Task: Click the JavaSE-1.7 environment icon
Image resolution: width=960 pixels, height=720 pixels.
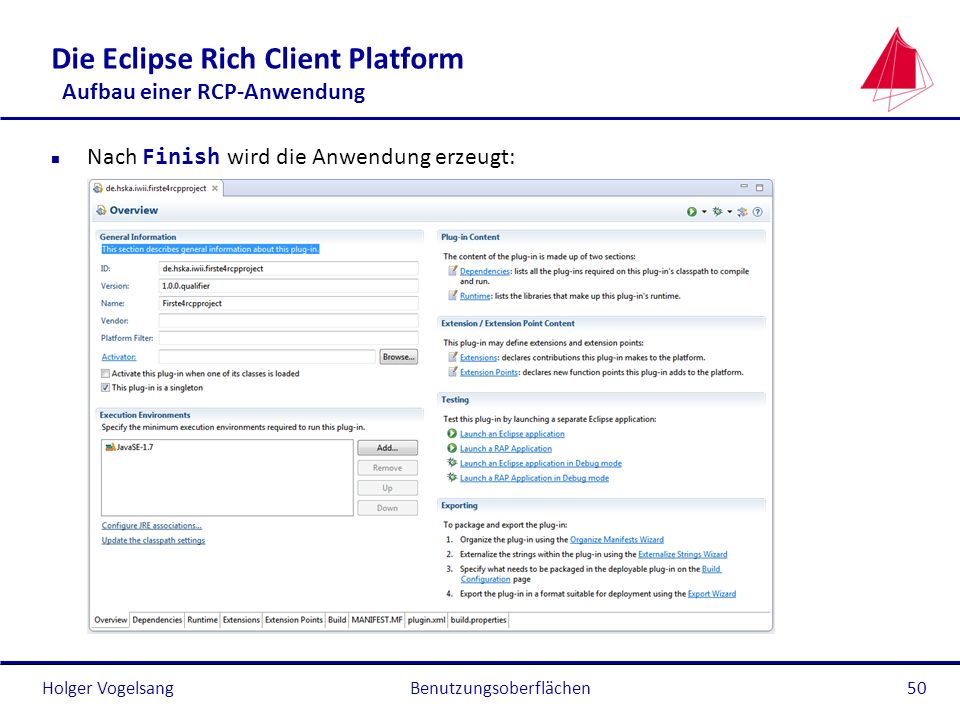Action: (110, 447)
